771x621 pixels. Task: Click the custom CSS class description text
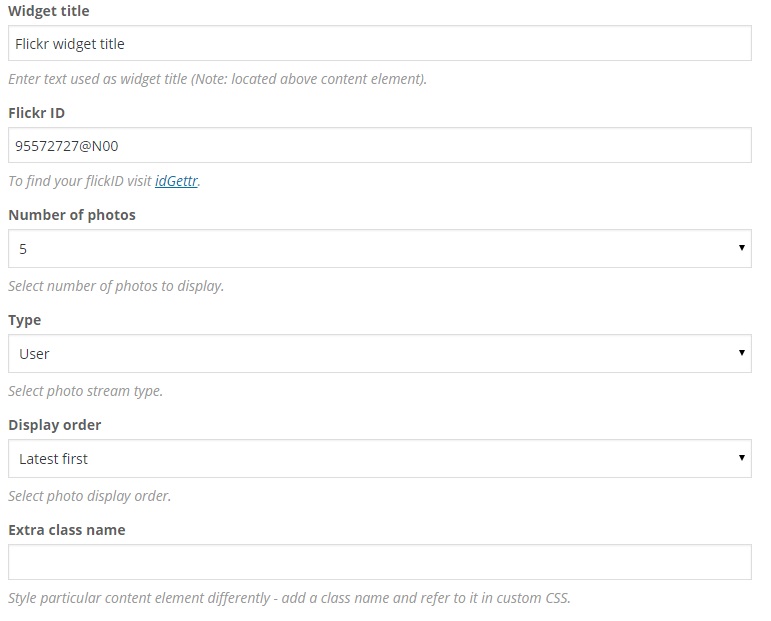[289, 599]
